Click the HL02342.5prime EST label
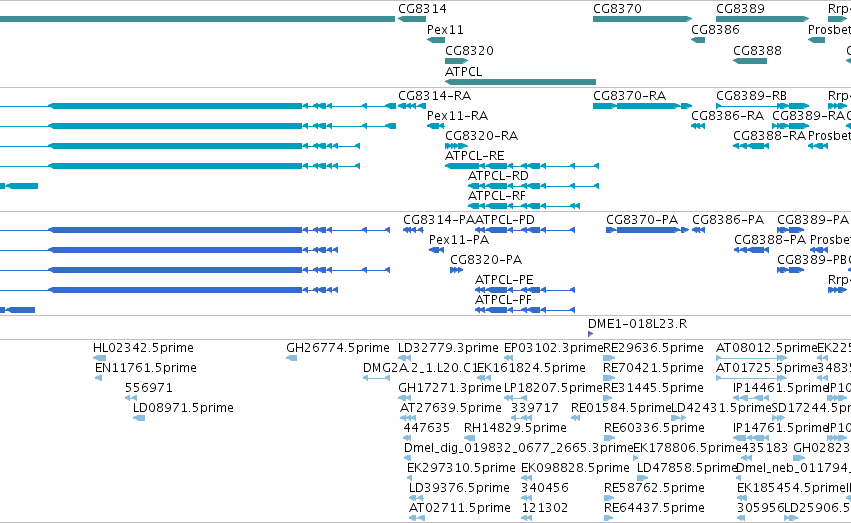851x523 pixels. [143, 348]
